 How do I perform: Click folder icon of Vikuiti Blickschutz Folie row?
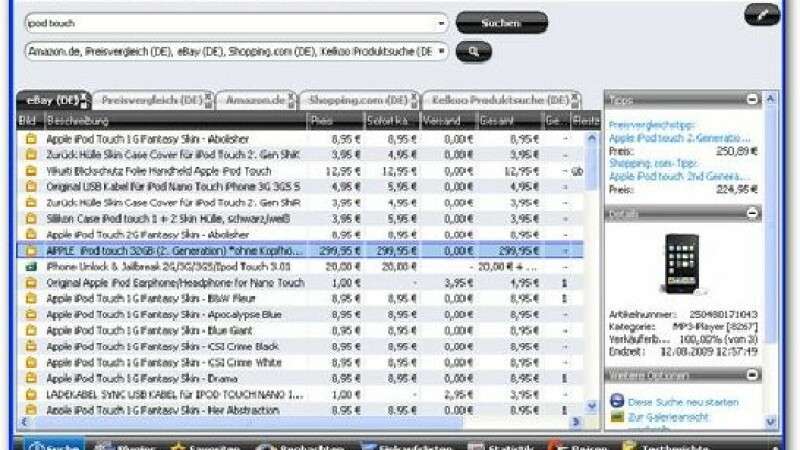coord(31,170)
